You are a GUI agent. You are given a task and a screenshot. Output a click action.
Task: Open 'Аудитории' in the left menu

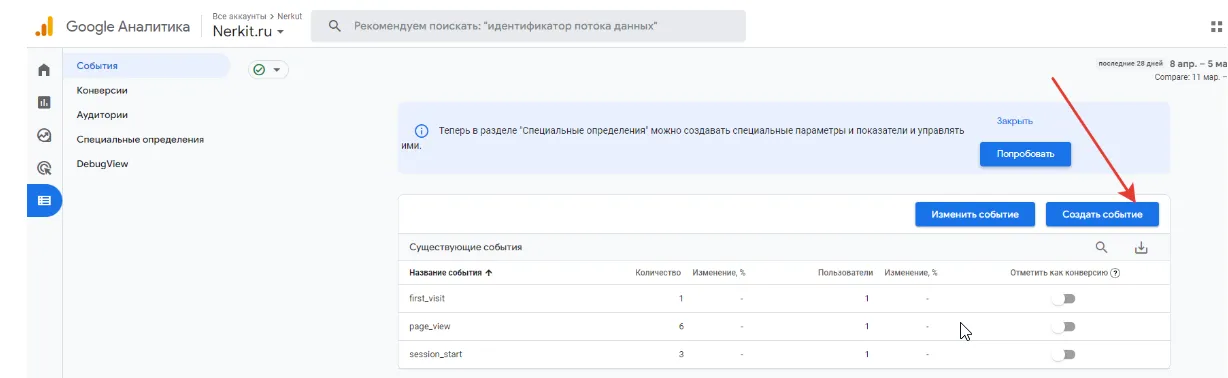point(102,115)
